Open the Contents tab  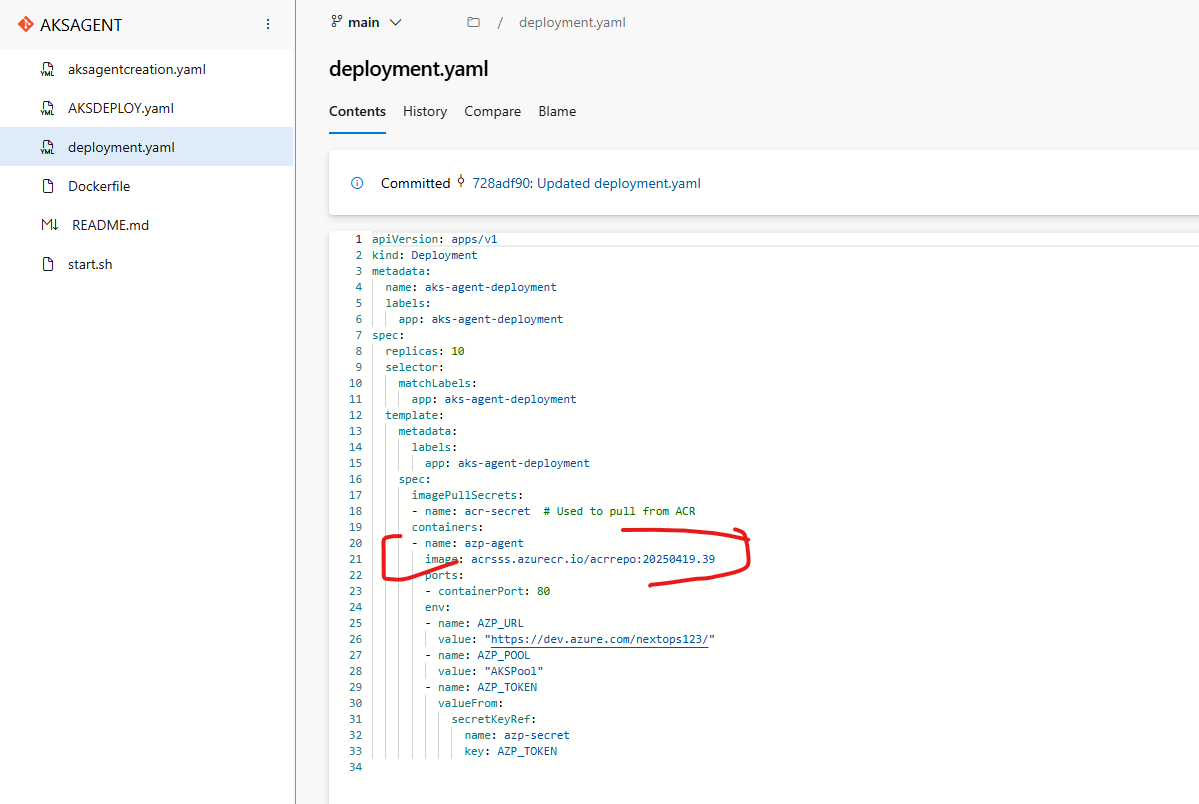(x=357, y=112)
